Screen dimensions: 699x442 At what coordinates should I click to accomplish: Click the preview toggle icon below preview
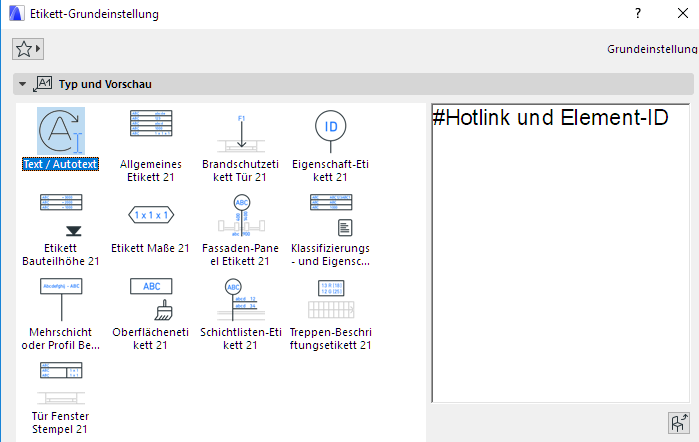pos(678,423)
